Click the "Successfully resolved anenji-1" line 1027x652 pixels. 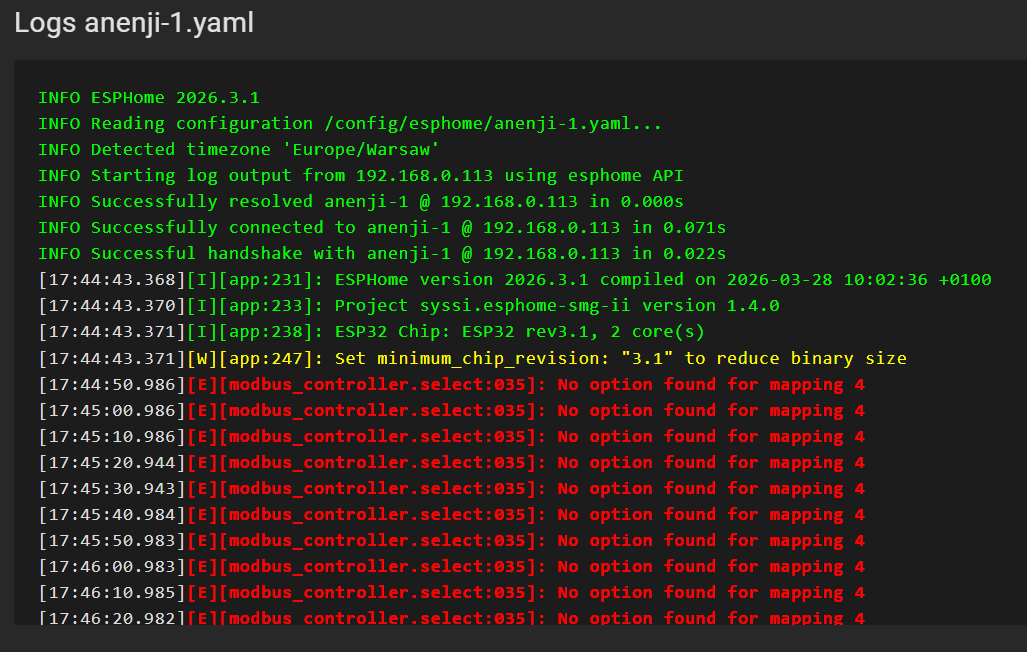pos(360,202)
